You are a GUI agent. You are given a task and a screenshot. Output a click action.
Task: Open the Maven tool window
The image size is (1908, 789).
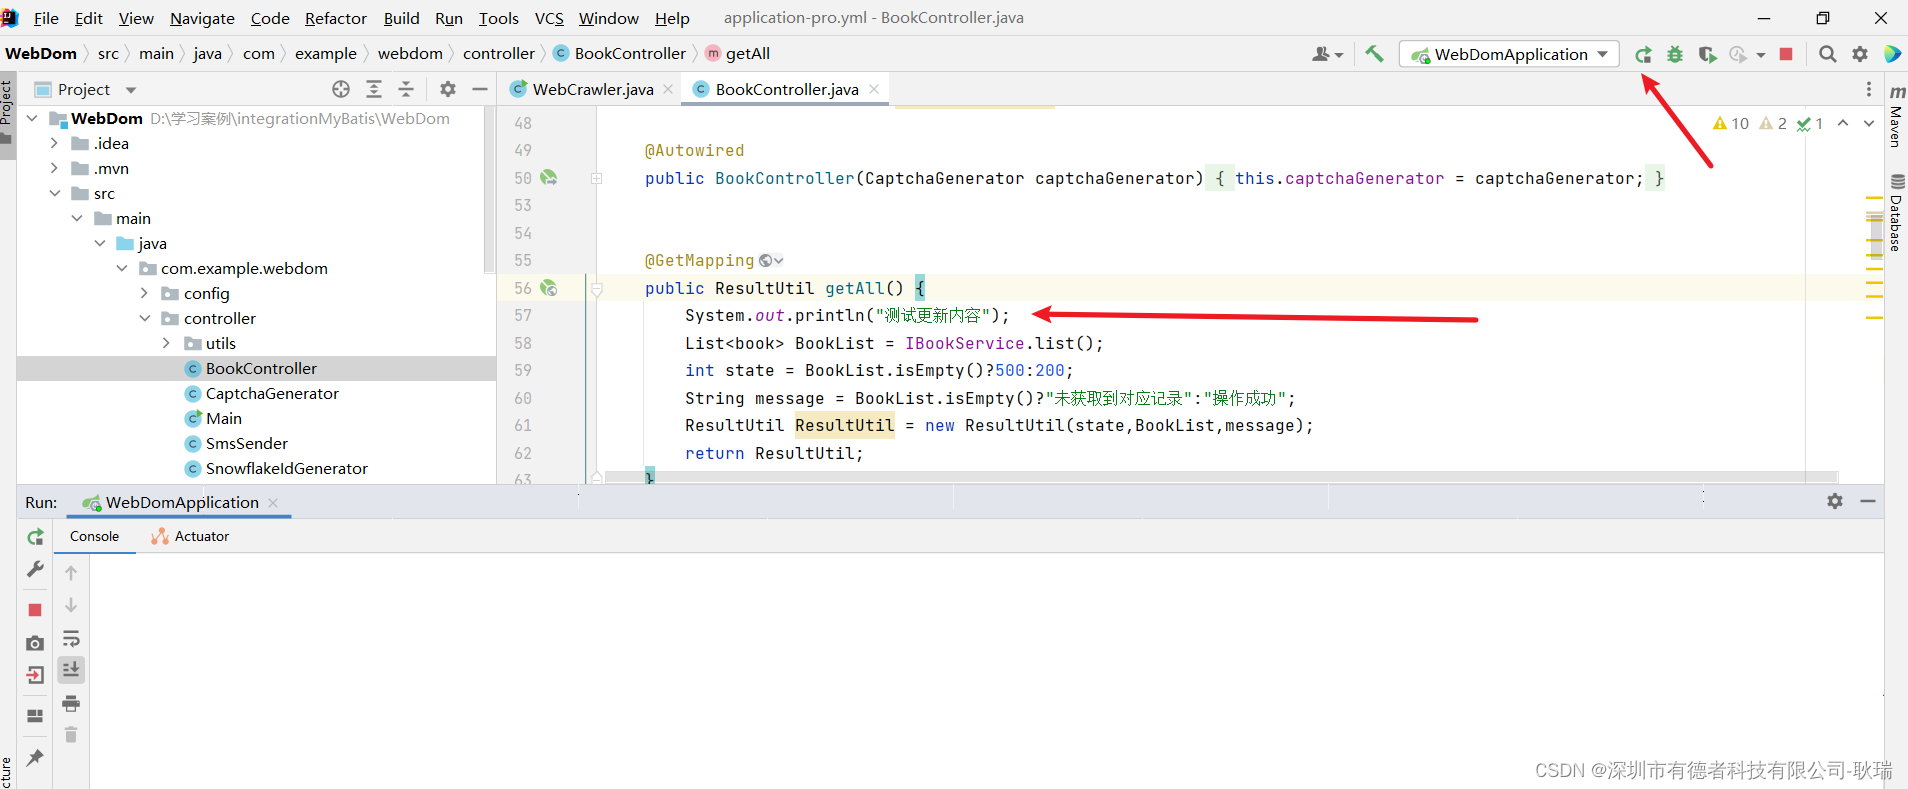tap(1896, 116)
